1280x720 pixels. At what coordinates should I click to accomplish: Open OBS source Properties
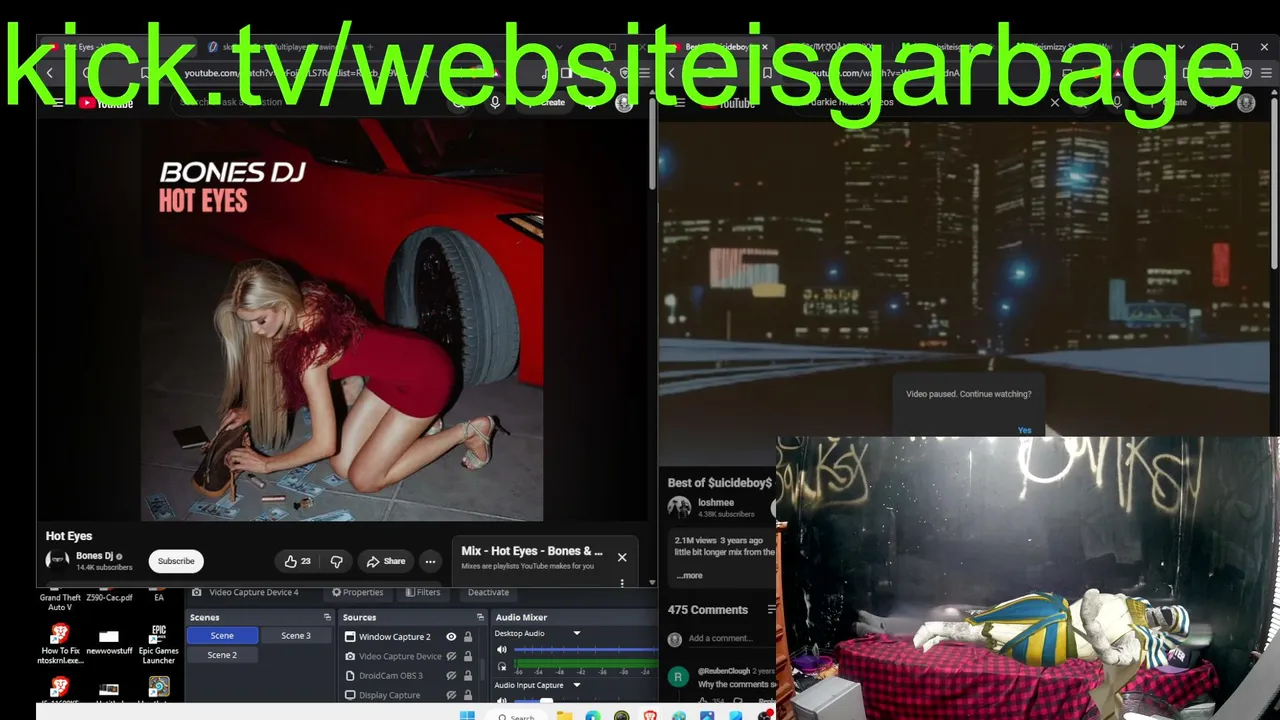(357, 592)
